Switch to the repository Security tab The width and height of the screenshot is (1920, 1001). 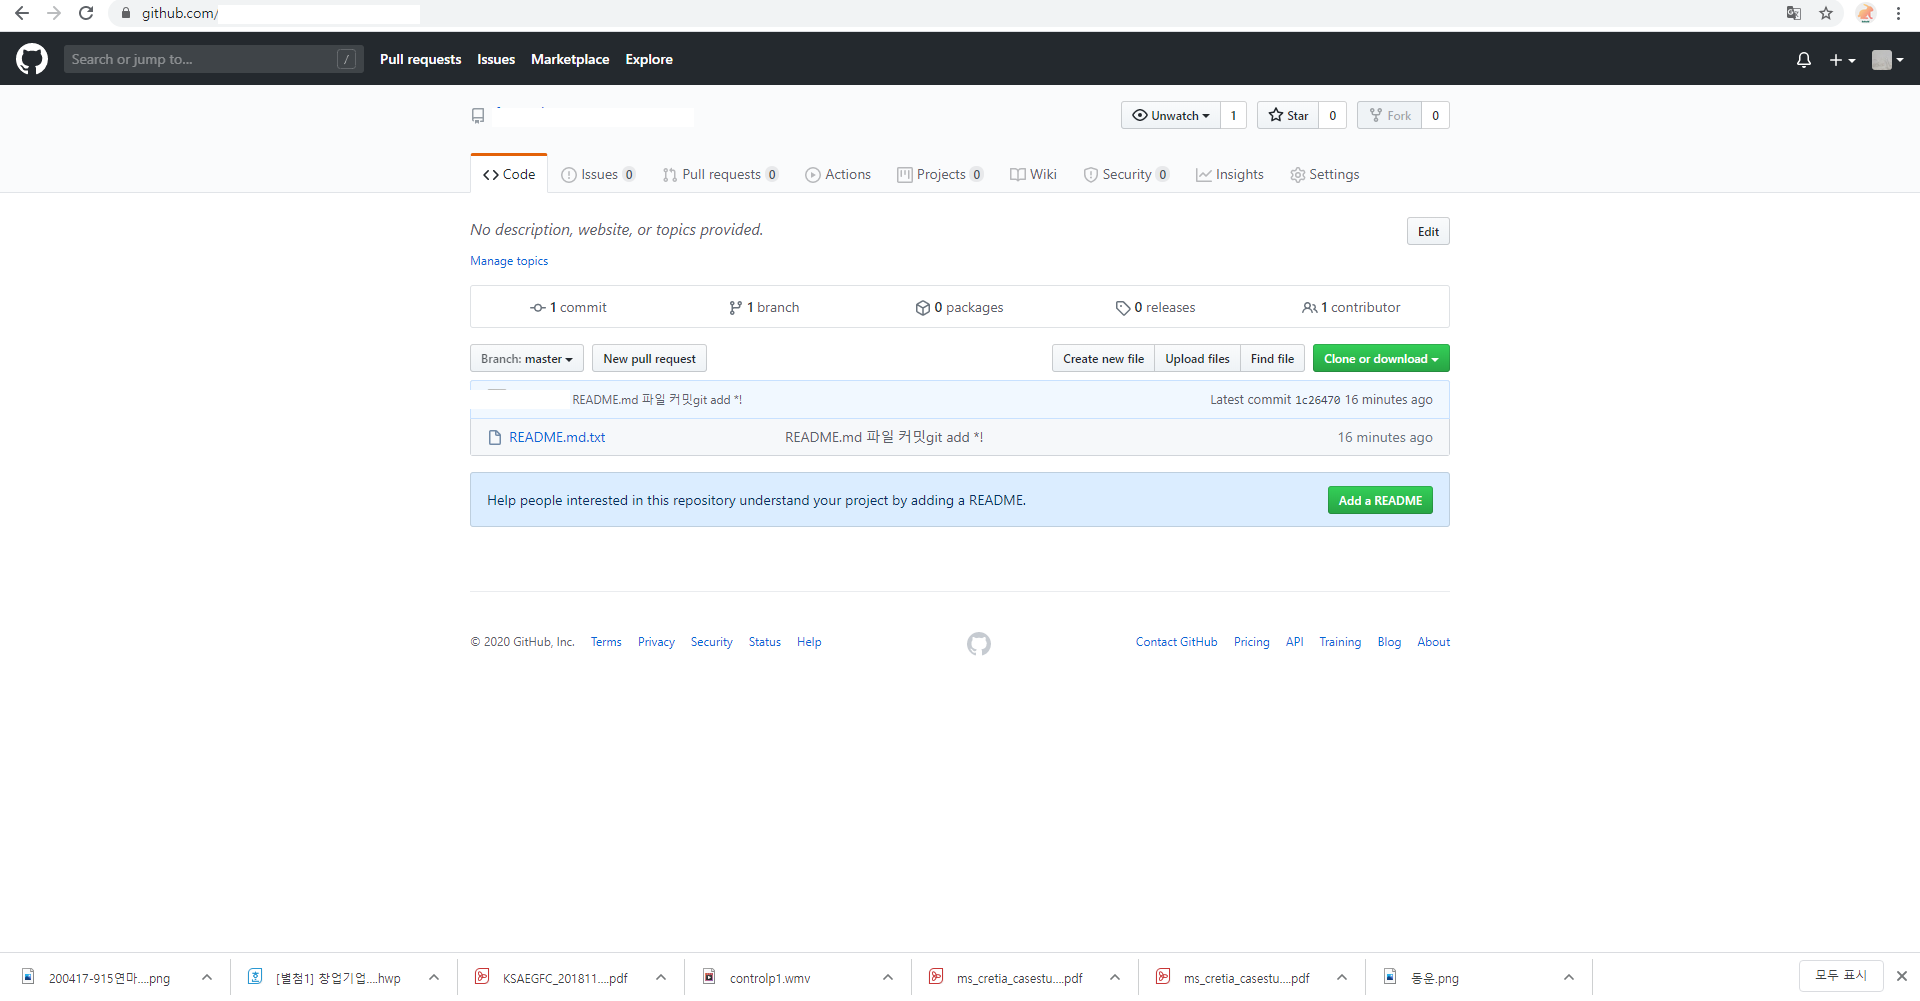[x=1127, y=174]
